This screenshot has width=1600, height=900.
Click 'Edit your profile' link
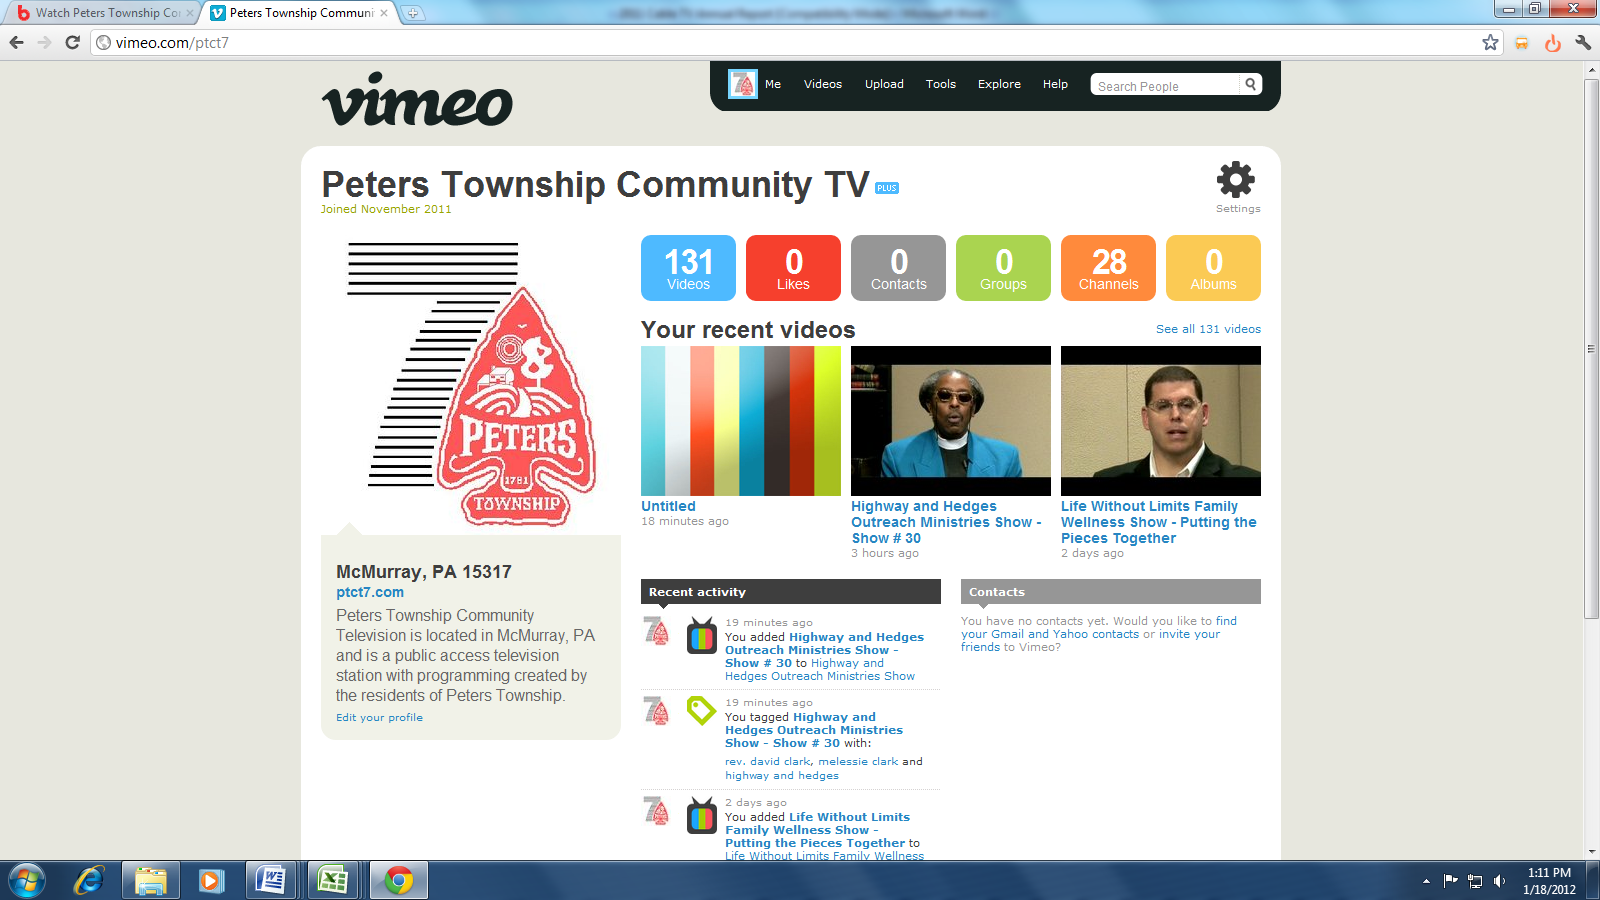point(379,717)
